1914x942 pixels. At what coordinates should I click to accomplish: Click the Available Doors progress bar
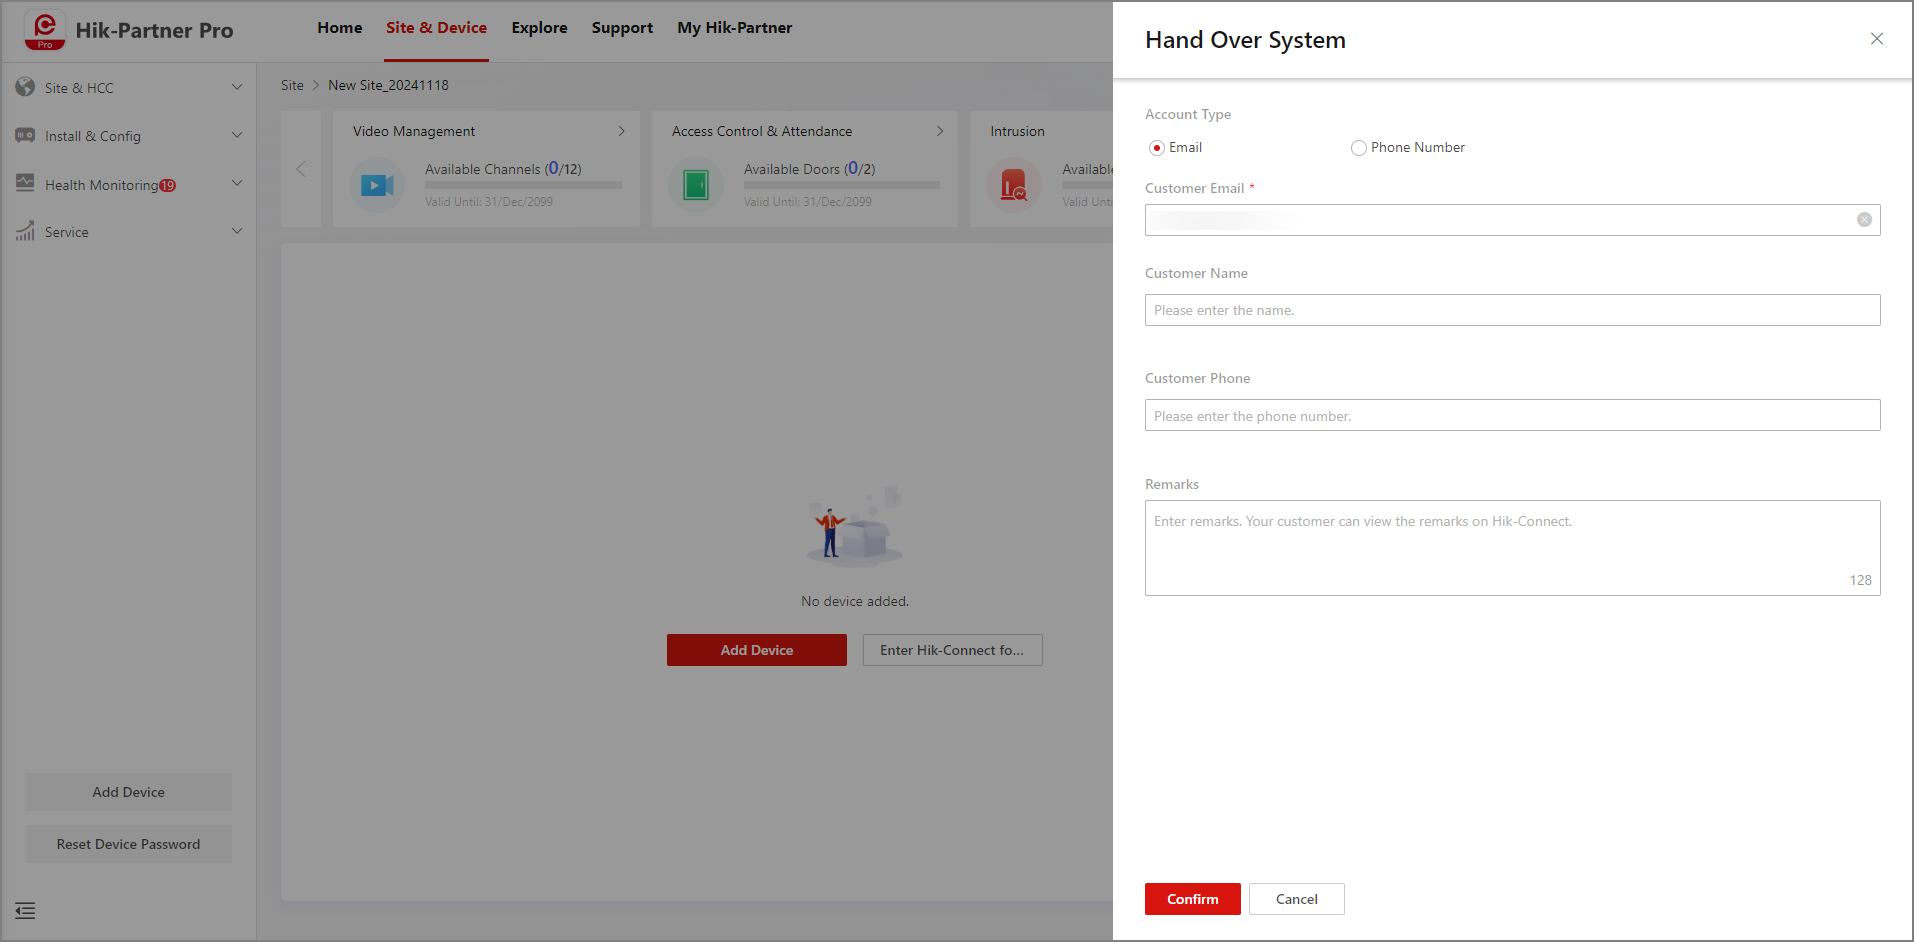point(842,185)
